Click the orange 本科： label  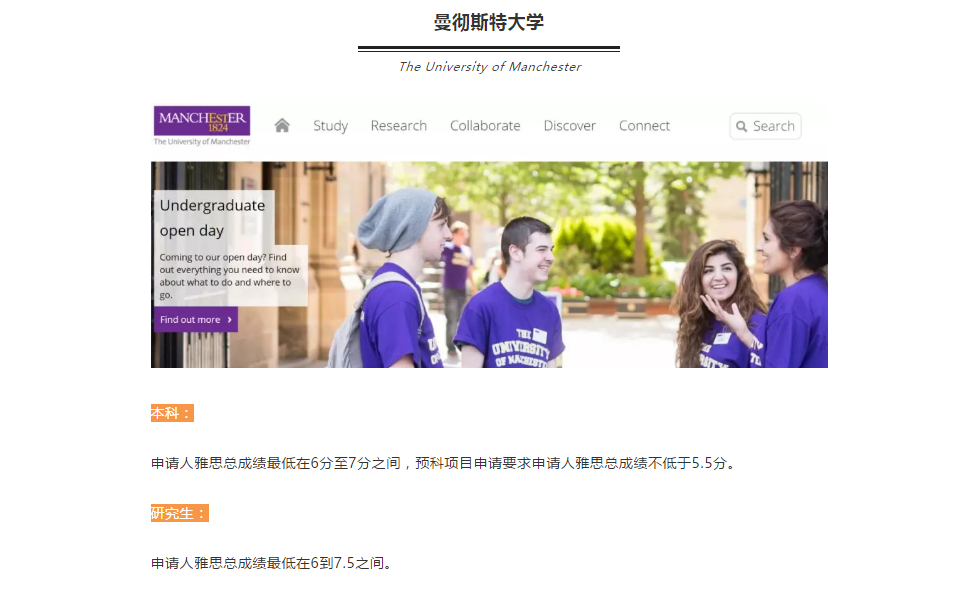(172, 413)
